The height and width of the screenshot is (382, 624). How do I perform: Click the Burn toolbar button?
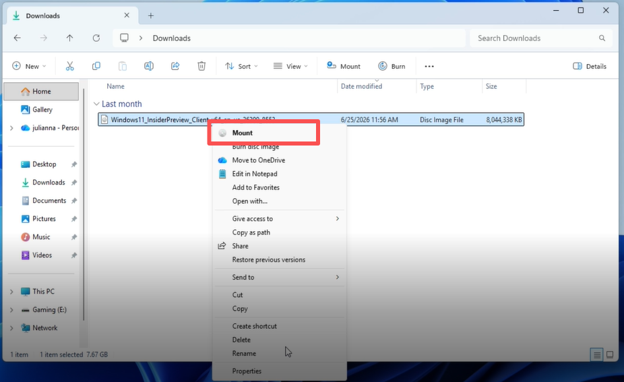pyautogui.click(x=392, y=66)
